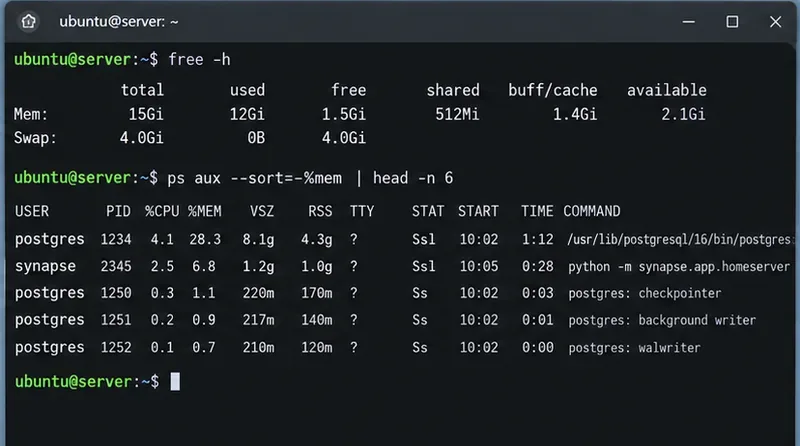This screenshot has height=446, width=800.
Task: Click the /usr/lib/postgresql/16/bin/postgres command path
Action: point(679,239)
